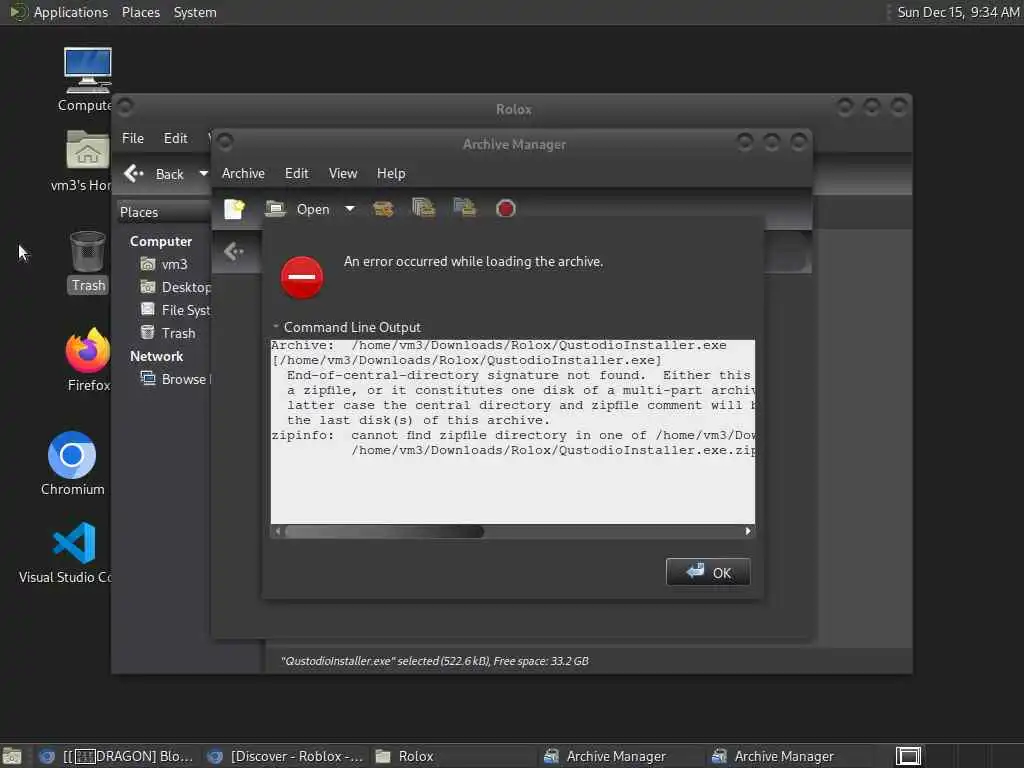Switch to Discover - Roblox taskbar window
This screenshot has width=1024, height=768.
tap(285, 756)
